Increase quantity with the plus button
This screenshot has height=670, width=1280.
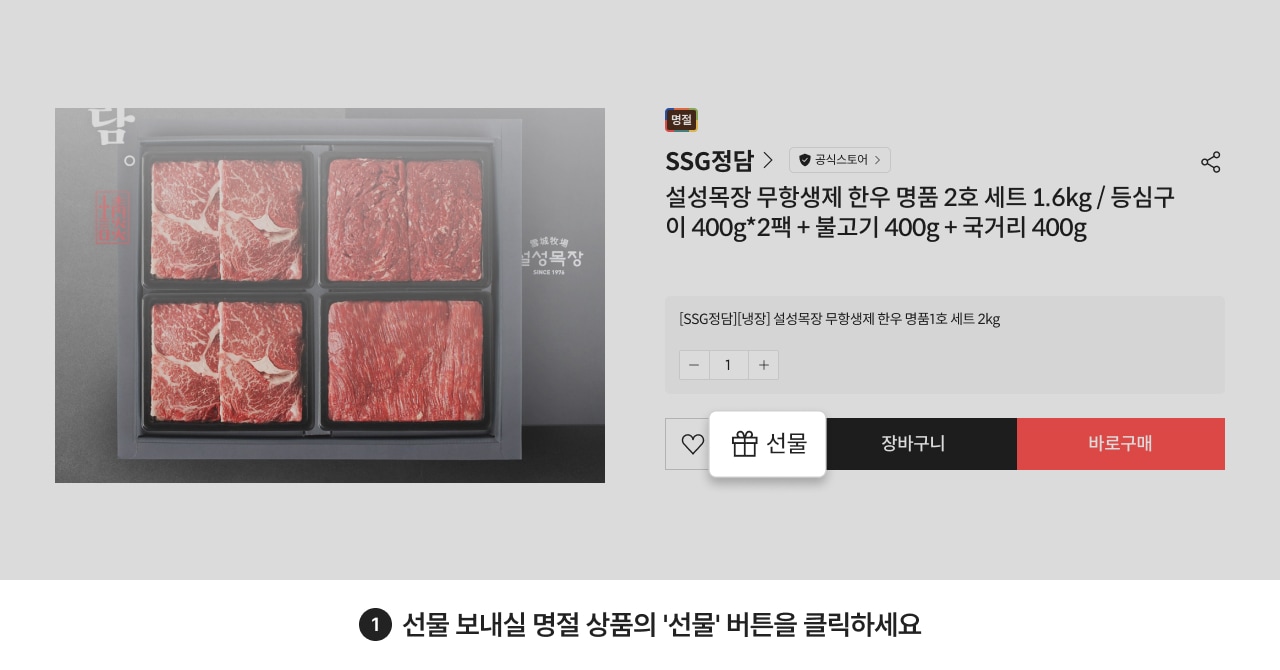pyautogui.click(x=764, y=365)
